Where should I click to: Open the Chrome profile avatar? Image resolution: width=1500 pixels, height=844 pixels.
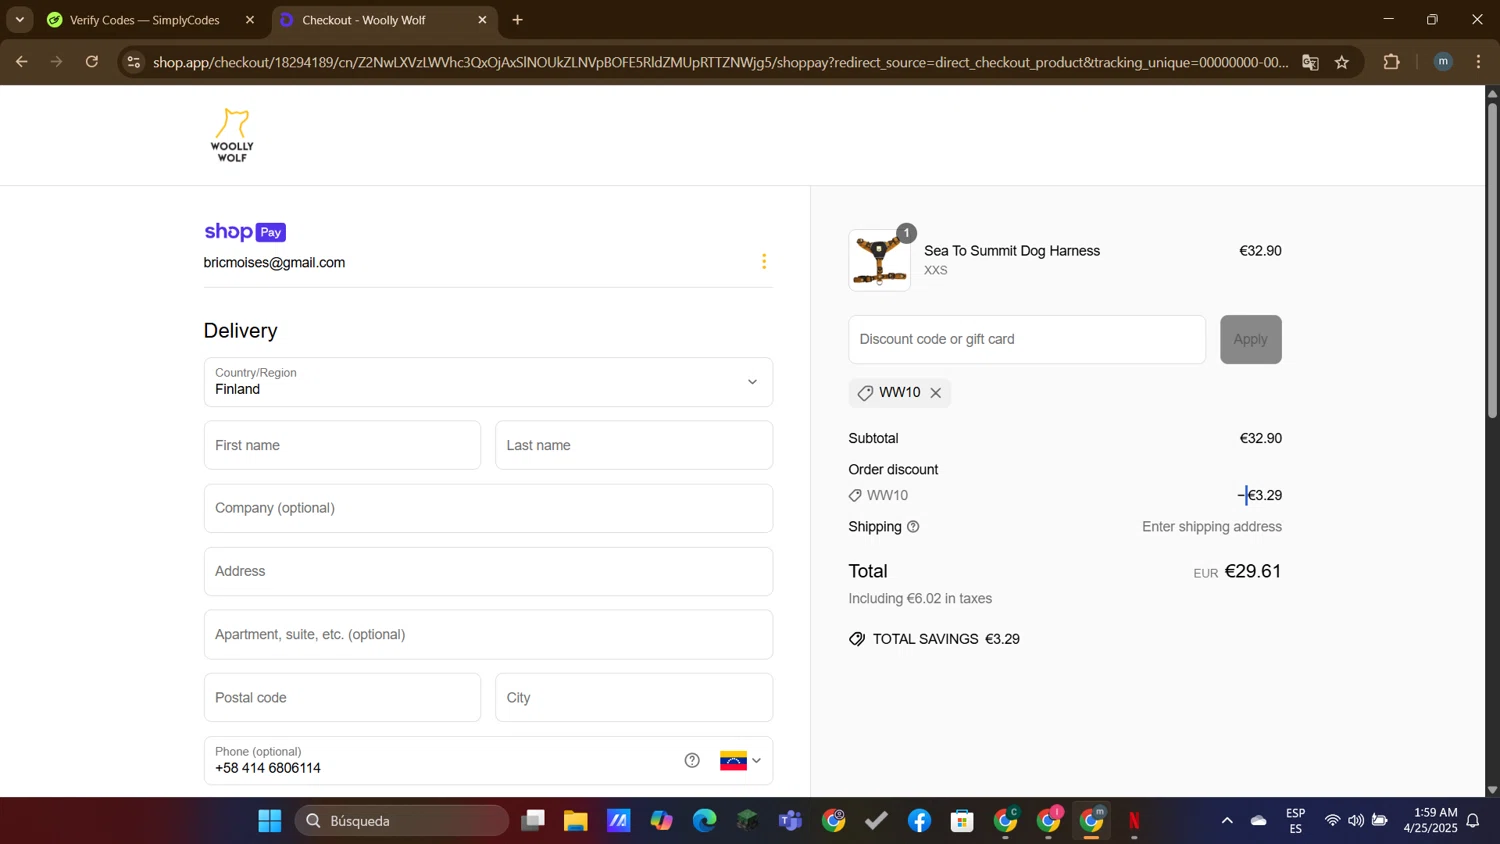pos(1443,62)
